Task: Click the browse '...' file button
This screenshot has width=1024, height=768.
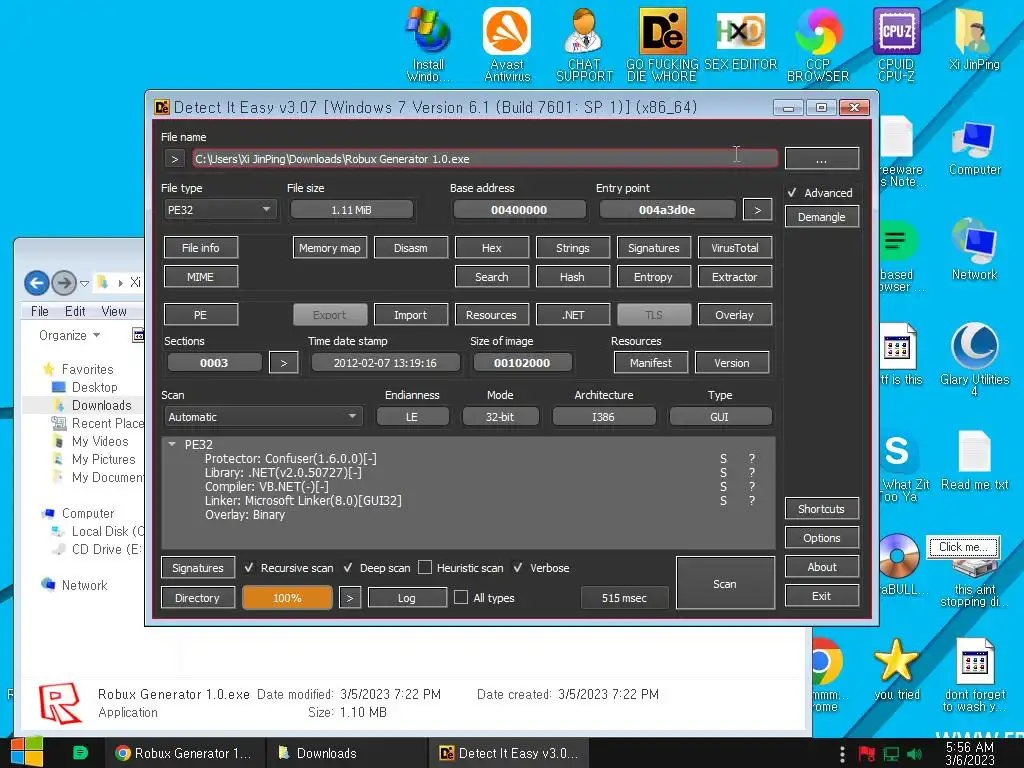Action: point(822,159)
